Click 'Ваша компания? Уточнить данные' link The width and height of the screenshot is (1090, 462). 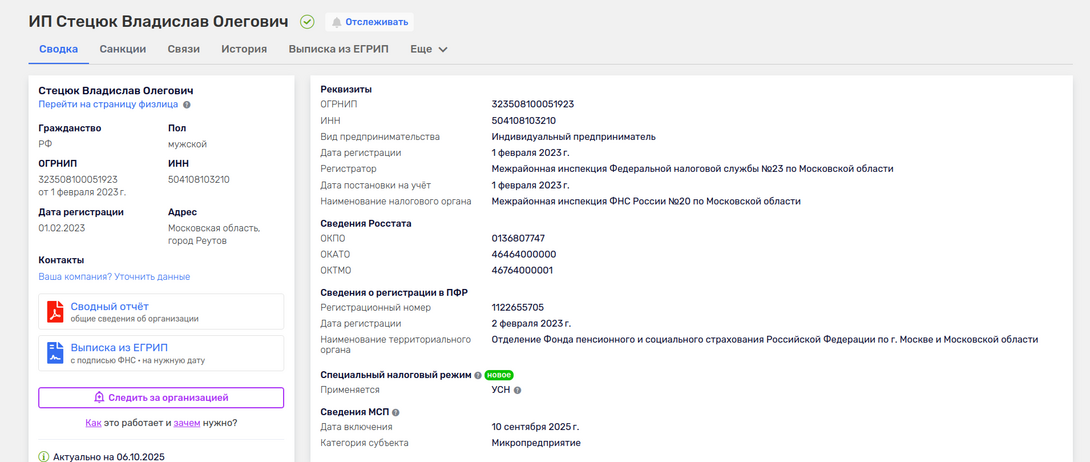click(114, 276)
